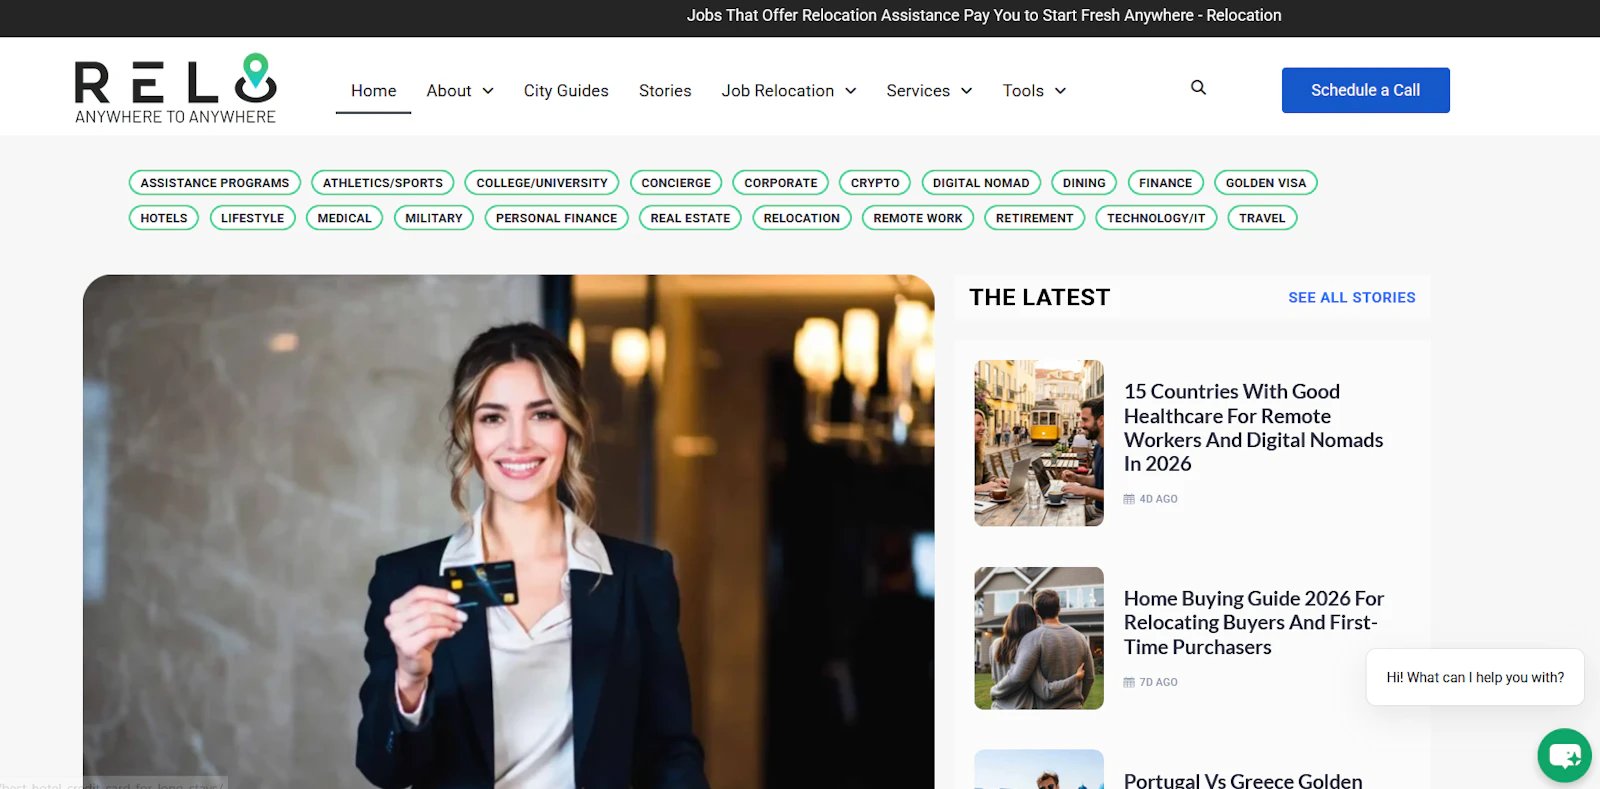Viewport: 1600px width, 789px height.
Task: Open Stories in the navigation
Action: pos(665,91)
